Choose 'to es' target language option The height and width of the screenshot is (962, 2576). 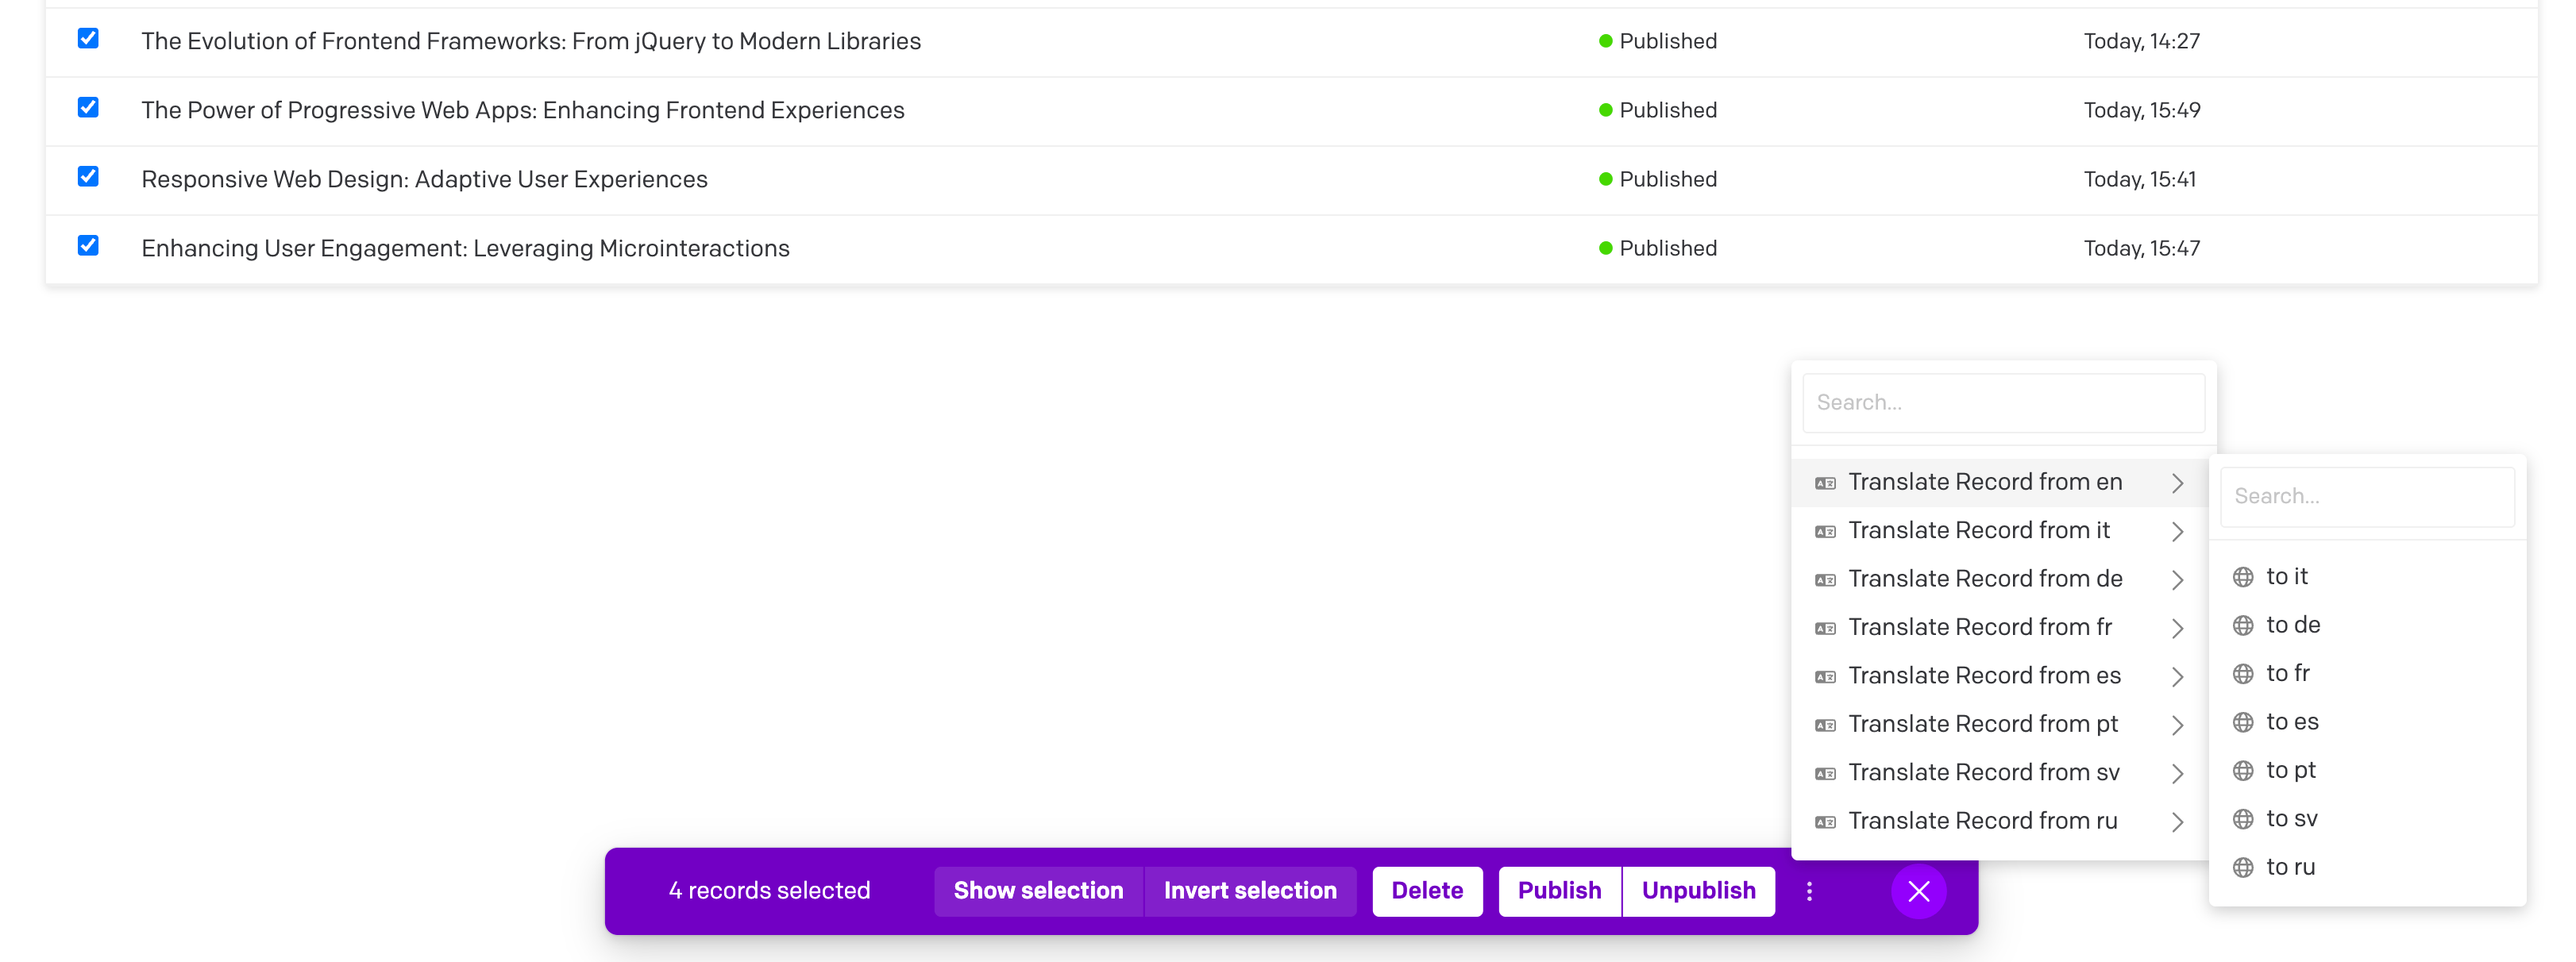[x=2291, y=722]
